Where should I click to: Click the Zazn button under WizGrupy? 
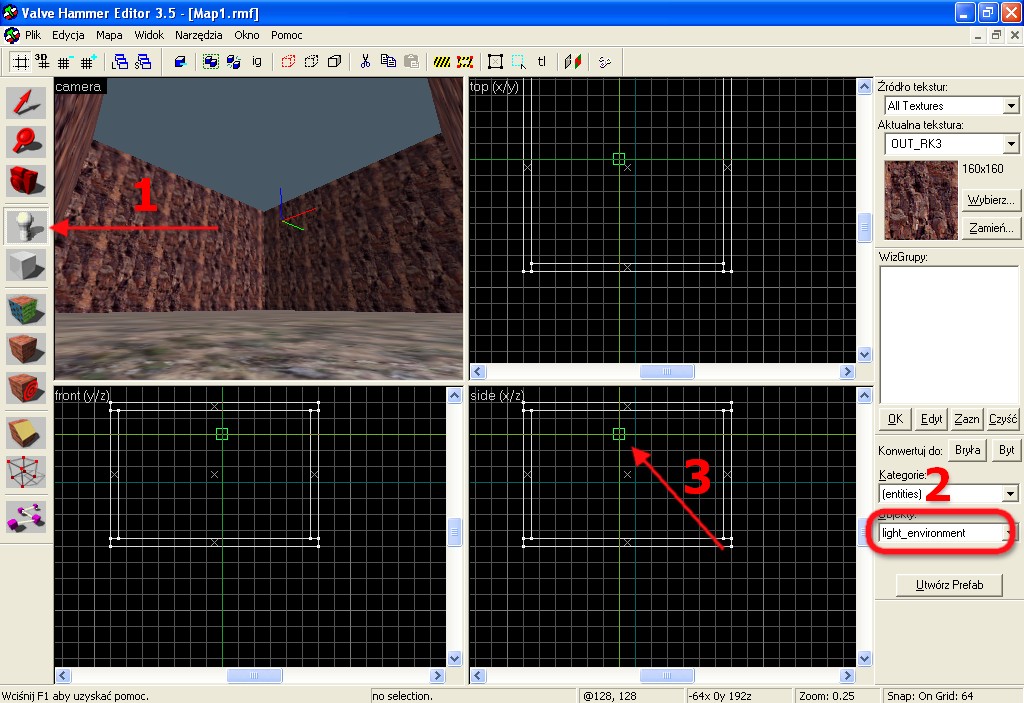click(967, 419)
